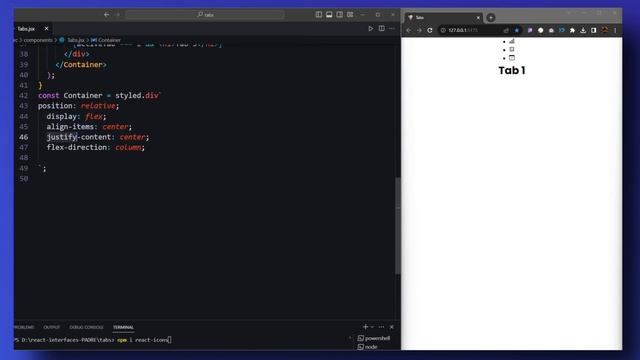Open the terminal panel more actions menu
The width and height of the screenshot is (640, 360).
coord(381,327)
